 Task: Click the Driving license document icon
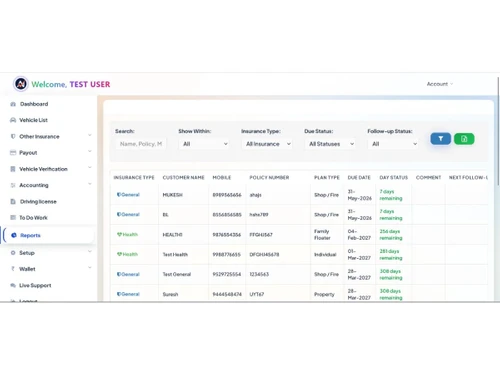pos(13,201)
